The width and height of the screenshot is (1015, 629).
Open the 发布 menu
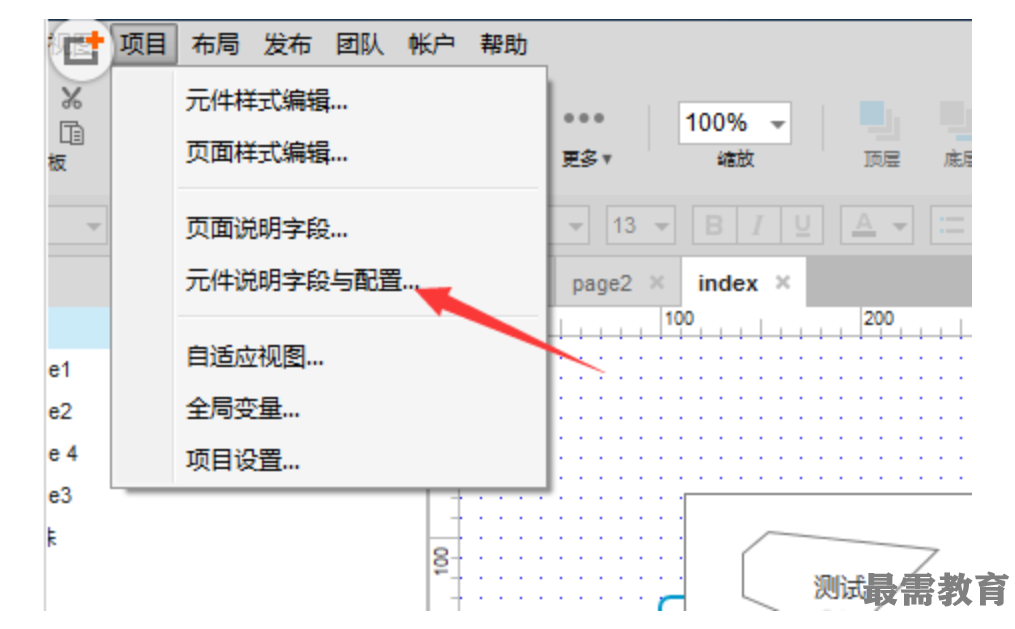(x=287, y=45)
